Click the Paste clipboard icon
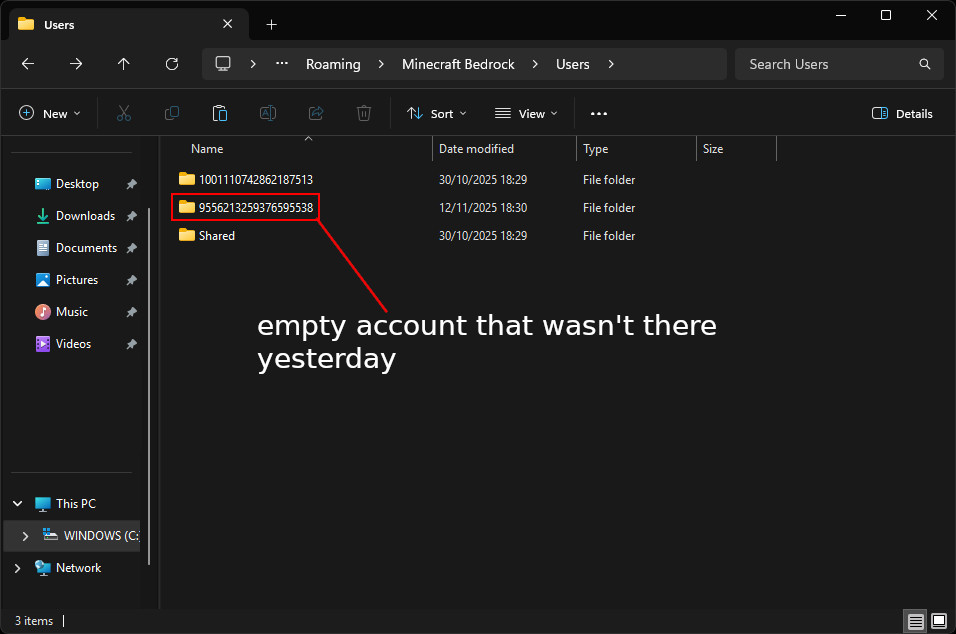Image resolution: width=956 pixels, height=634 pixels. (x=219, y=113)
